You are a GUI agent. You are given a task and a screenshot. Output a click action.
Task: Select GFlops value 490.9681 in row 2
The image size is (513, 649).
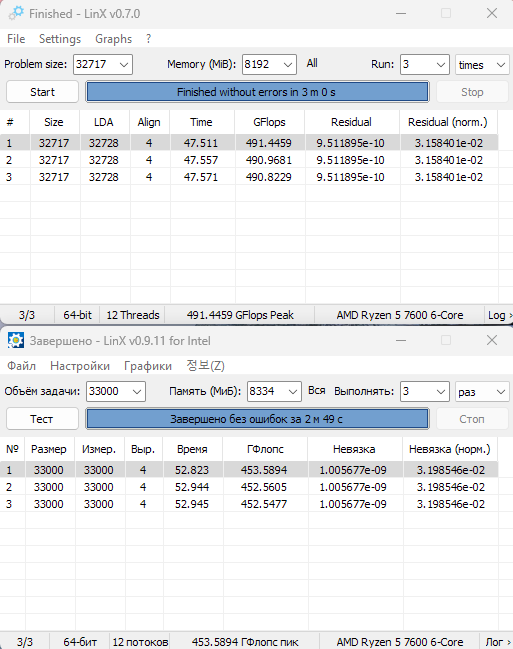point(269,160)
